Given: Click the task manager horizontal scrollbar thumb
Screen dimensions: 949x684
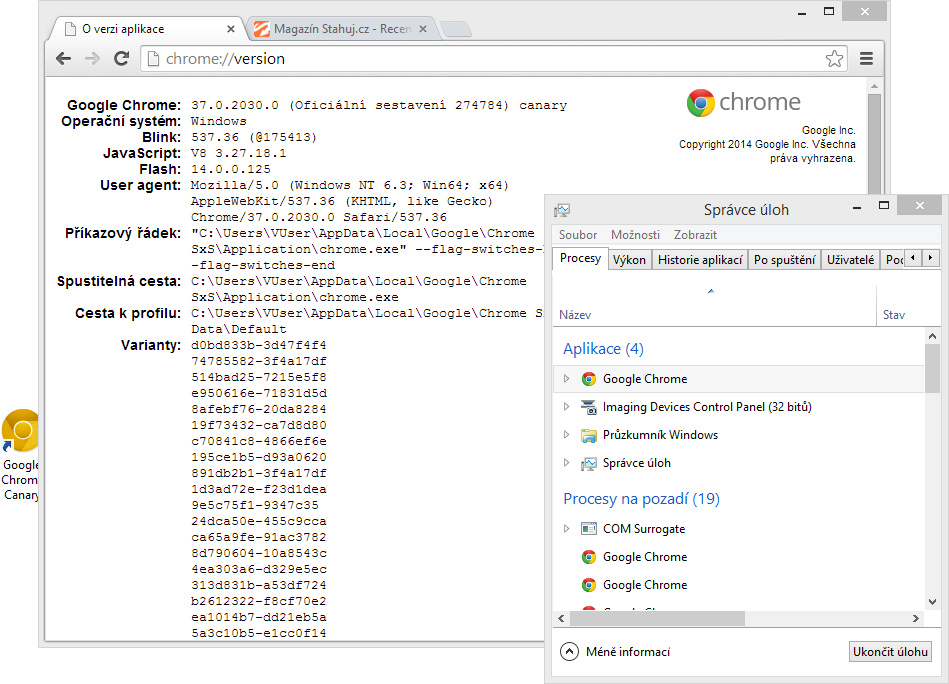Looking at the screenshot, I should click(x=657, y=619).
